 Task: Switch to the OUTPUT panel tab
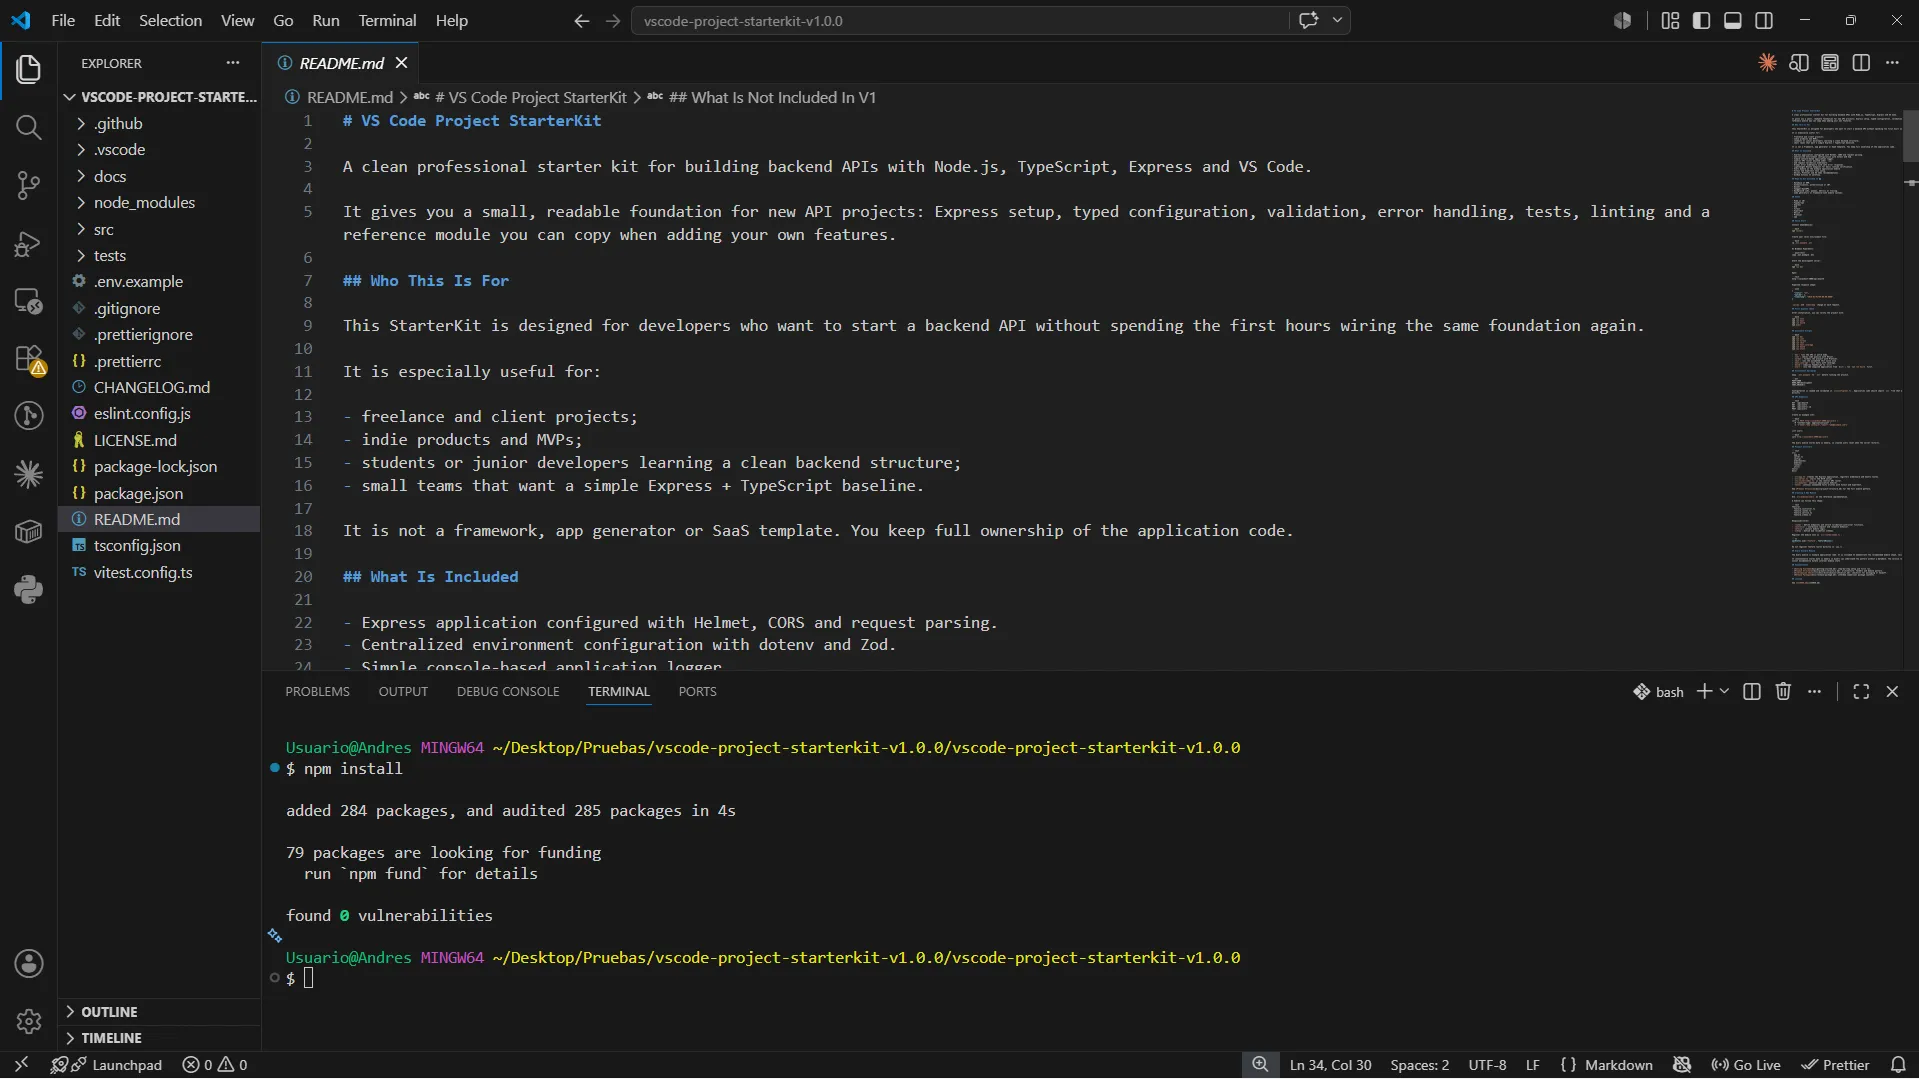click(x=403, y=692)
